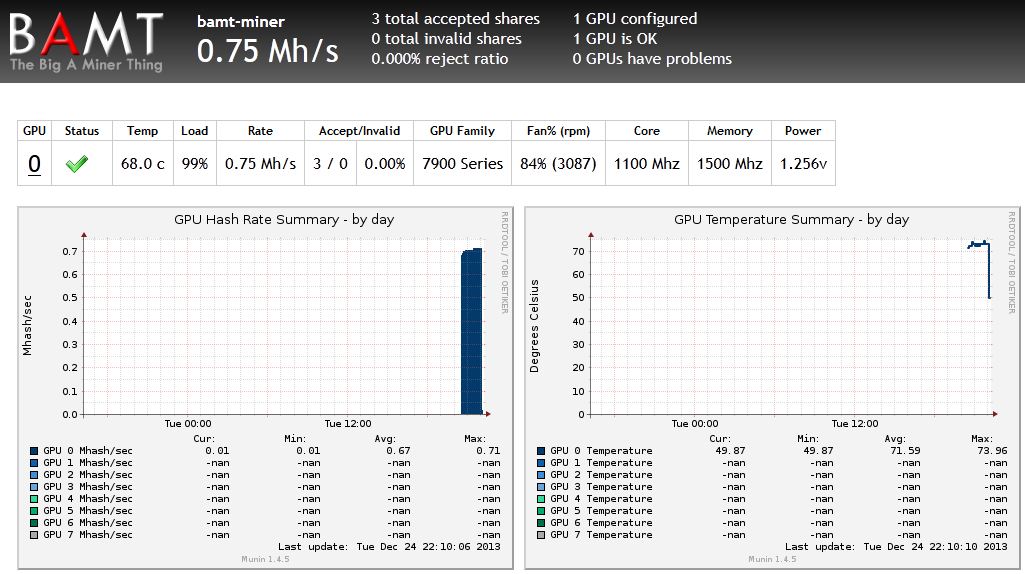The image size is (1025, 574).
Task: Click the GPU 6 Mhash/sec legend swatch
Action: pos(34,523)
